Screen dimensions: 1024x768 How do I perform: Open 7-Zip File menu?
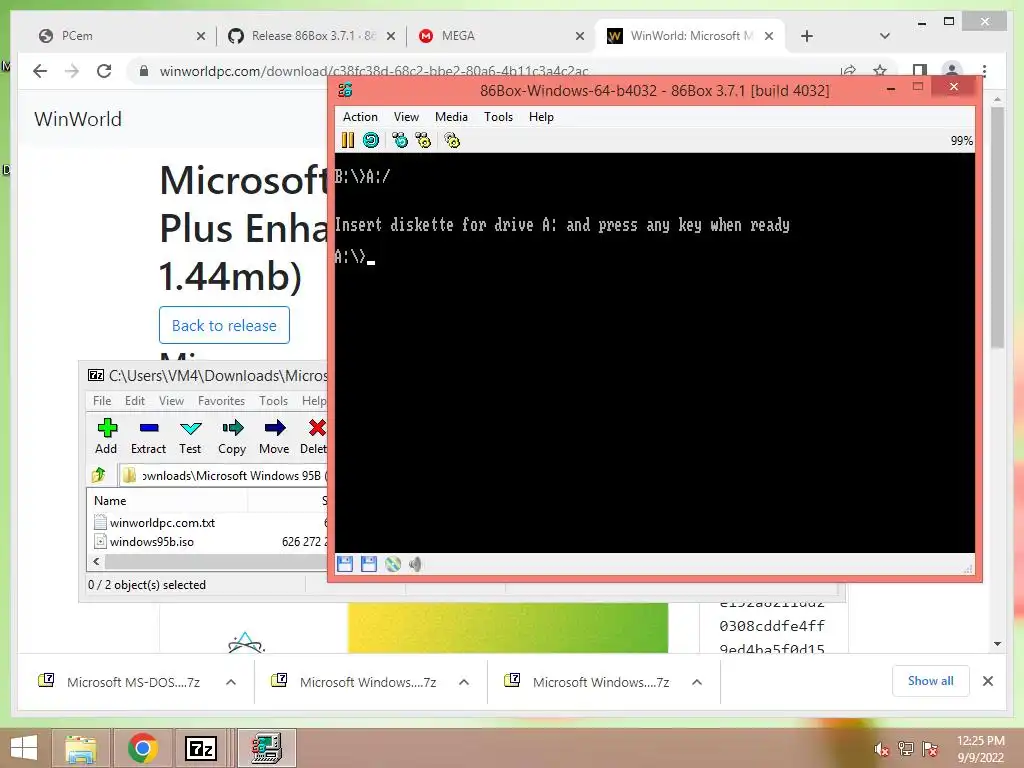pyautogui.click(x=102, y=400)
